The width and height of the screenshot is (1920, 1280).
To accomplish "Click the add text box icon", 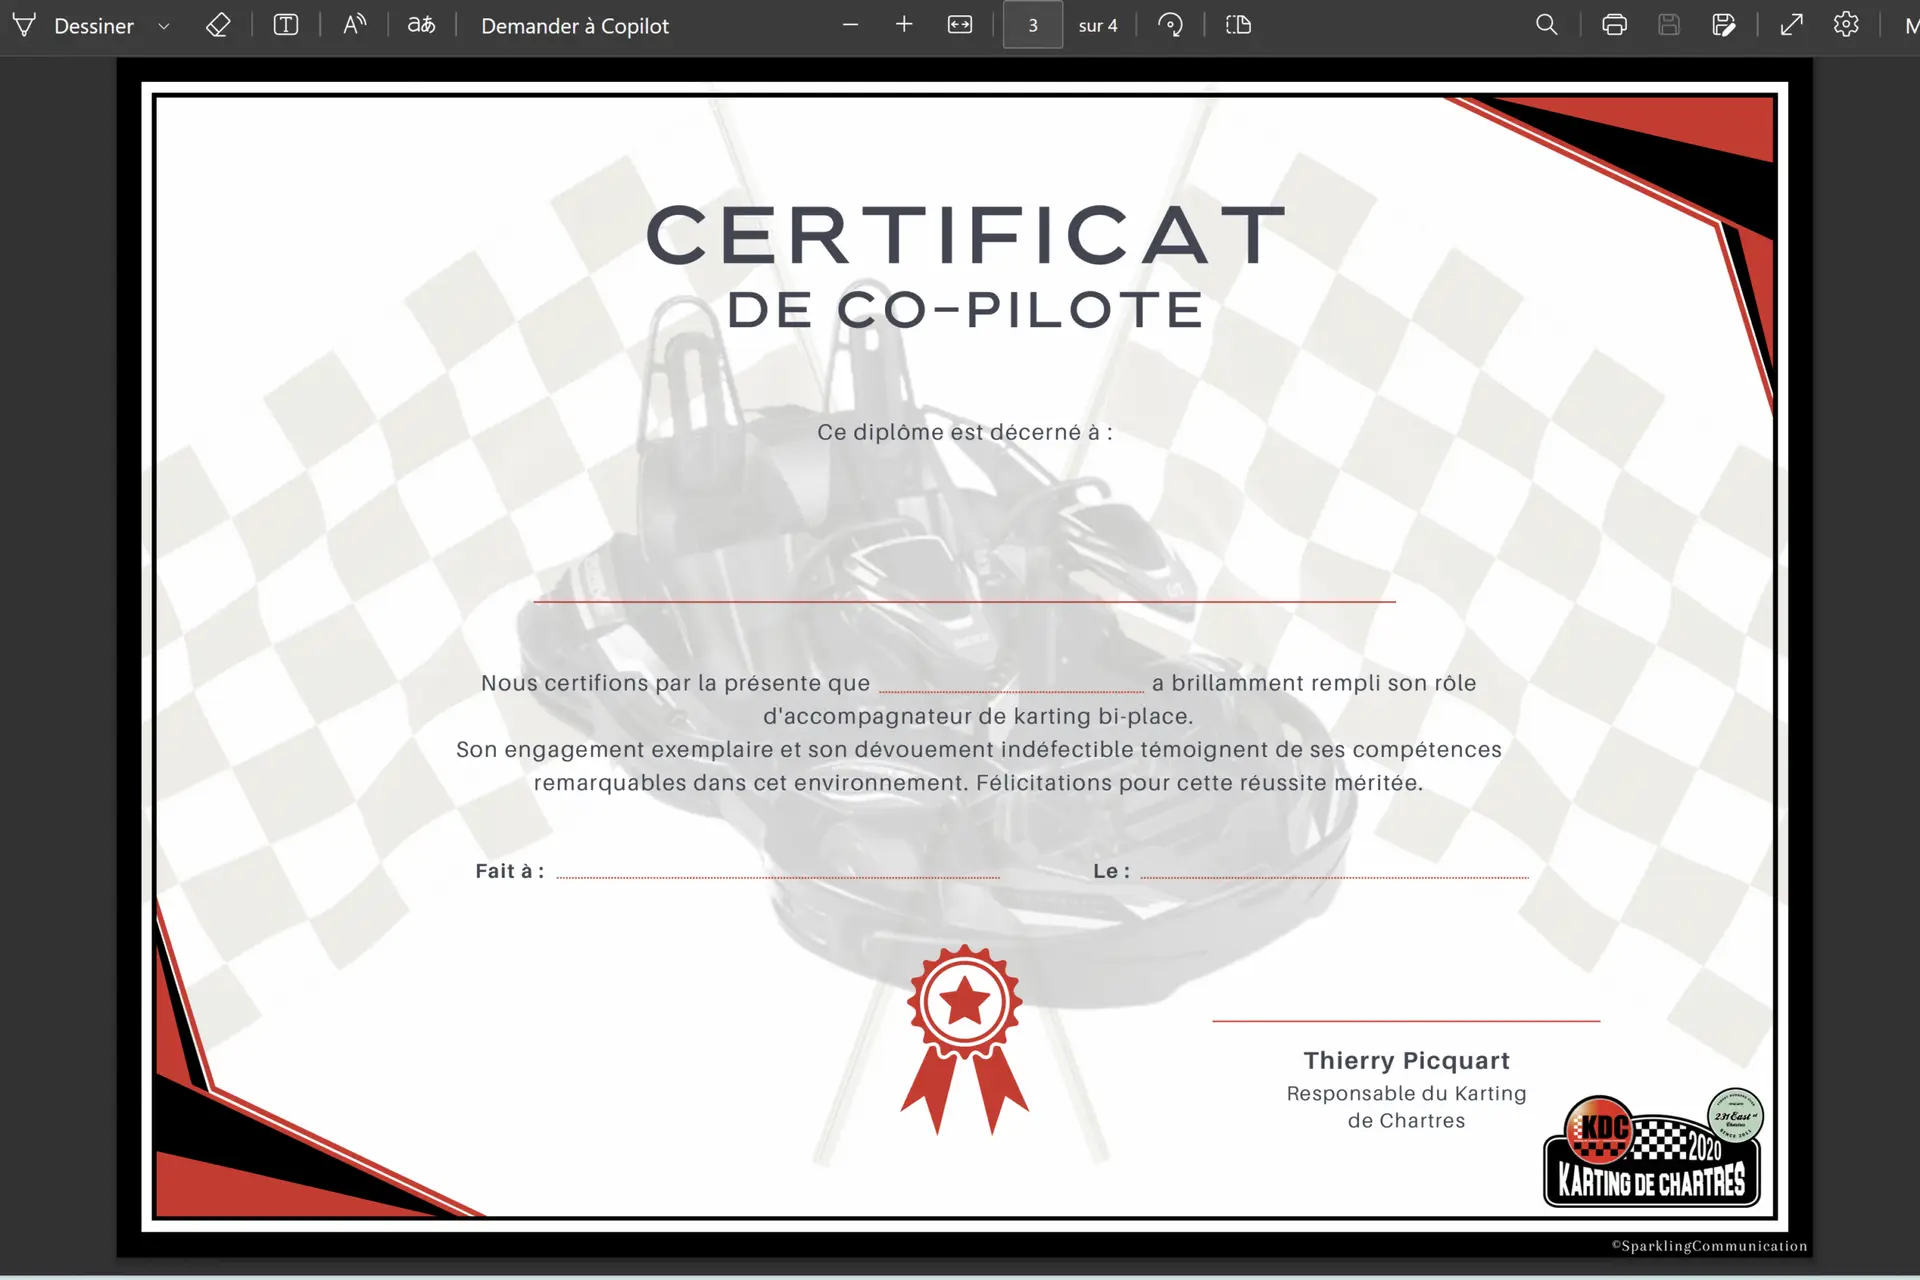I will [286, 26].
